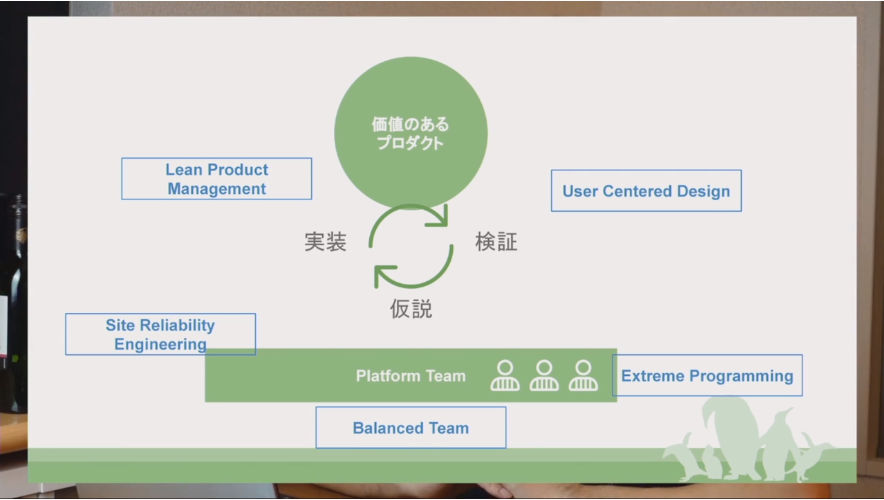Viewport: 884px width, 500px height.
Task: Click the User Centered Design box
Action: pyautogui.click(x=646, y=191)
